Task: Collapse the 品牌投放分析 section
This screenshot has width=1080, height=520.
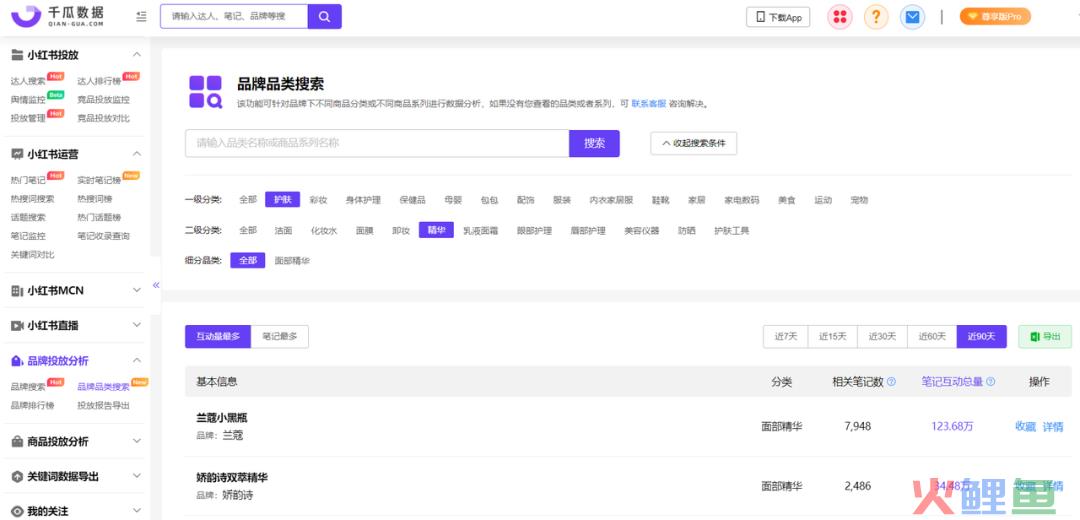Action: [137, 360]
